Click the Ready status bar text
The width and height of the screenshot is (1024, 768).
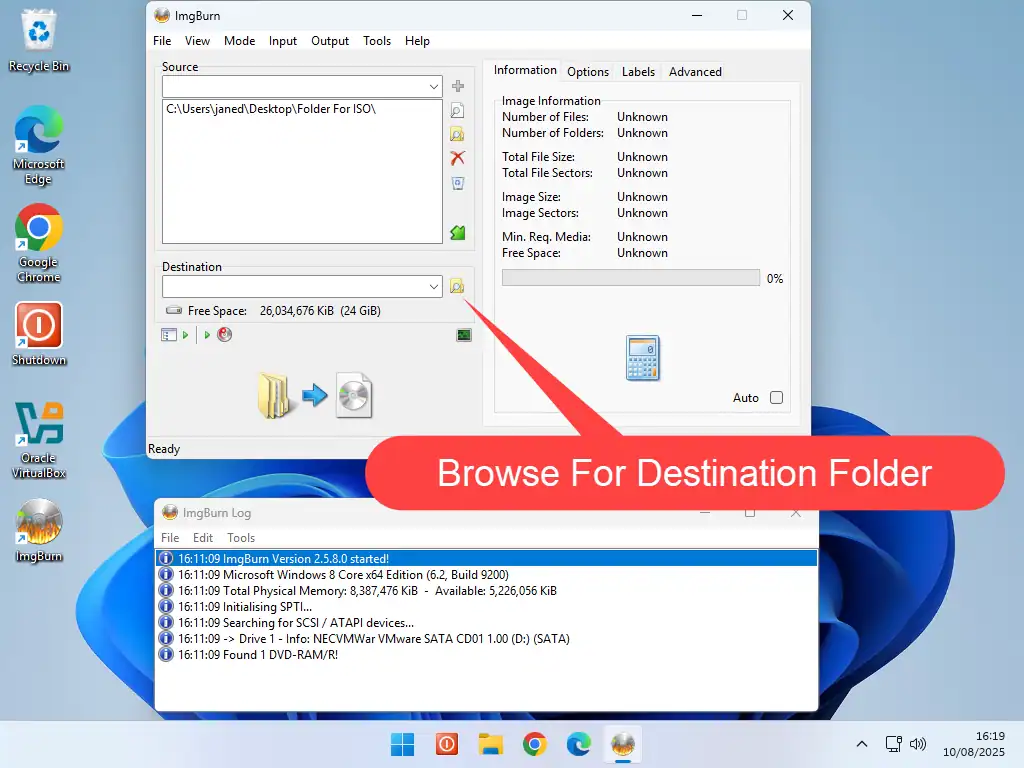(164, 449)
